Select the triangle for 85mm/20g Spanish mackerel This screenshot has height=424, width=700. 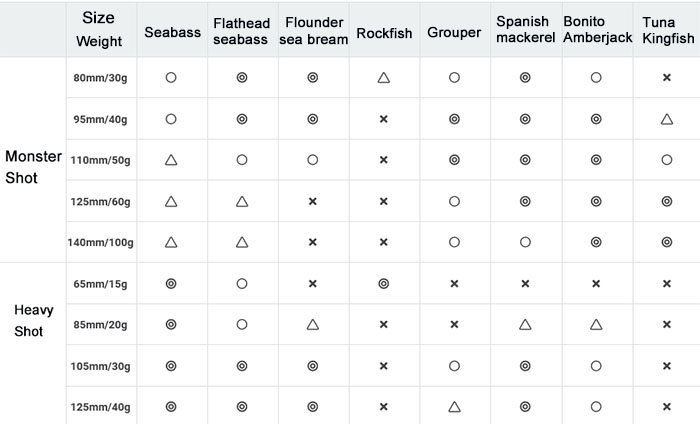coord(525,324)
